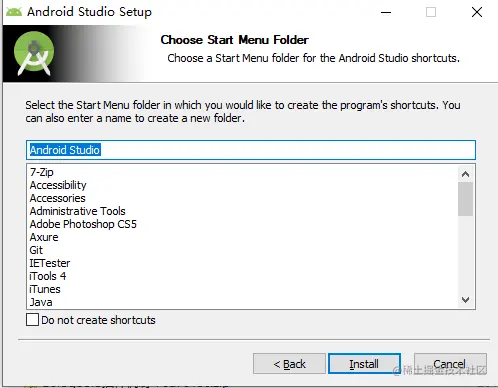Image resolution: width=498 pixels, height=388 pixels.
Task: Click the Start Menu folder name field
Action: 251,150
